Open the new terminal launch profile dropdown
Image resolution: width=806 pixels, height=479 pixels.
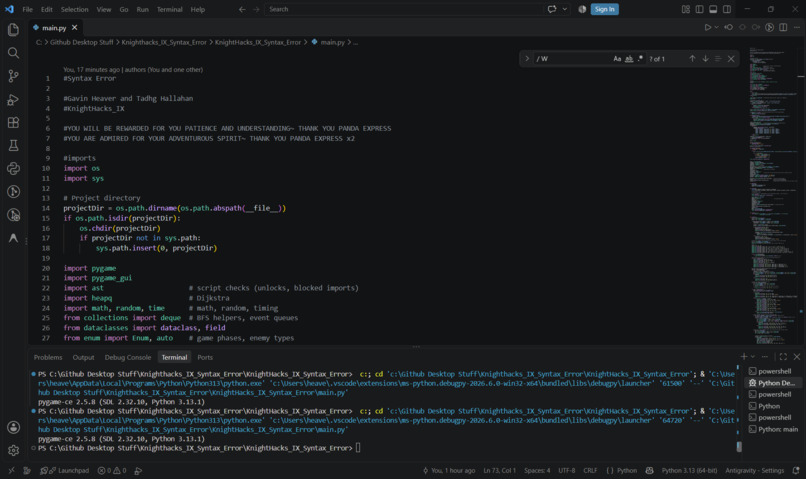click(753, 357)
